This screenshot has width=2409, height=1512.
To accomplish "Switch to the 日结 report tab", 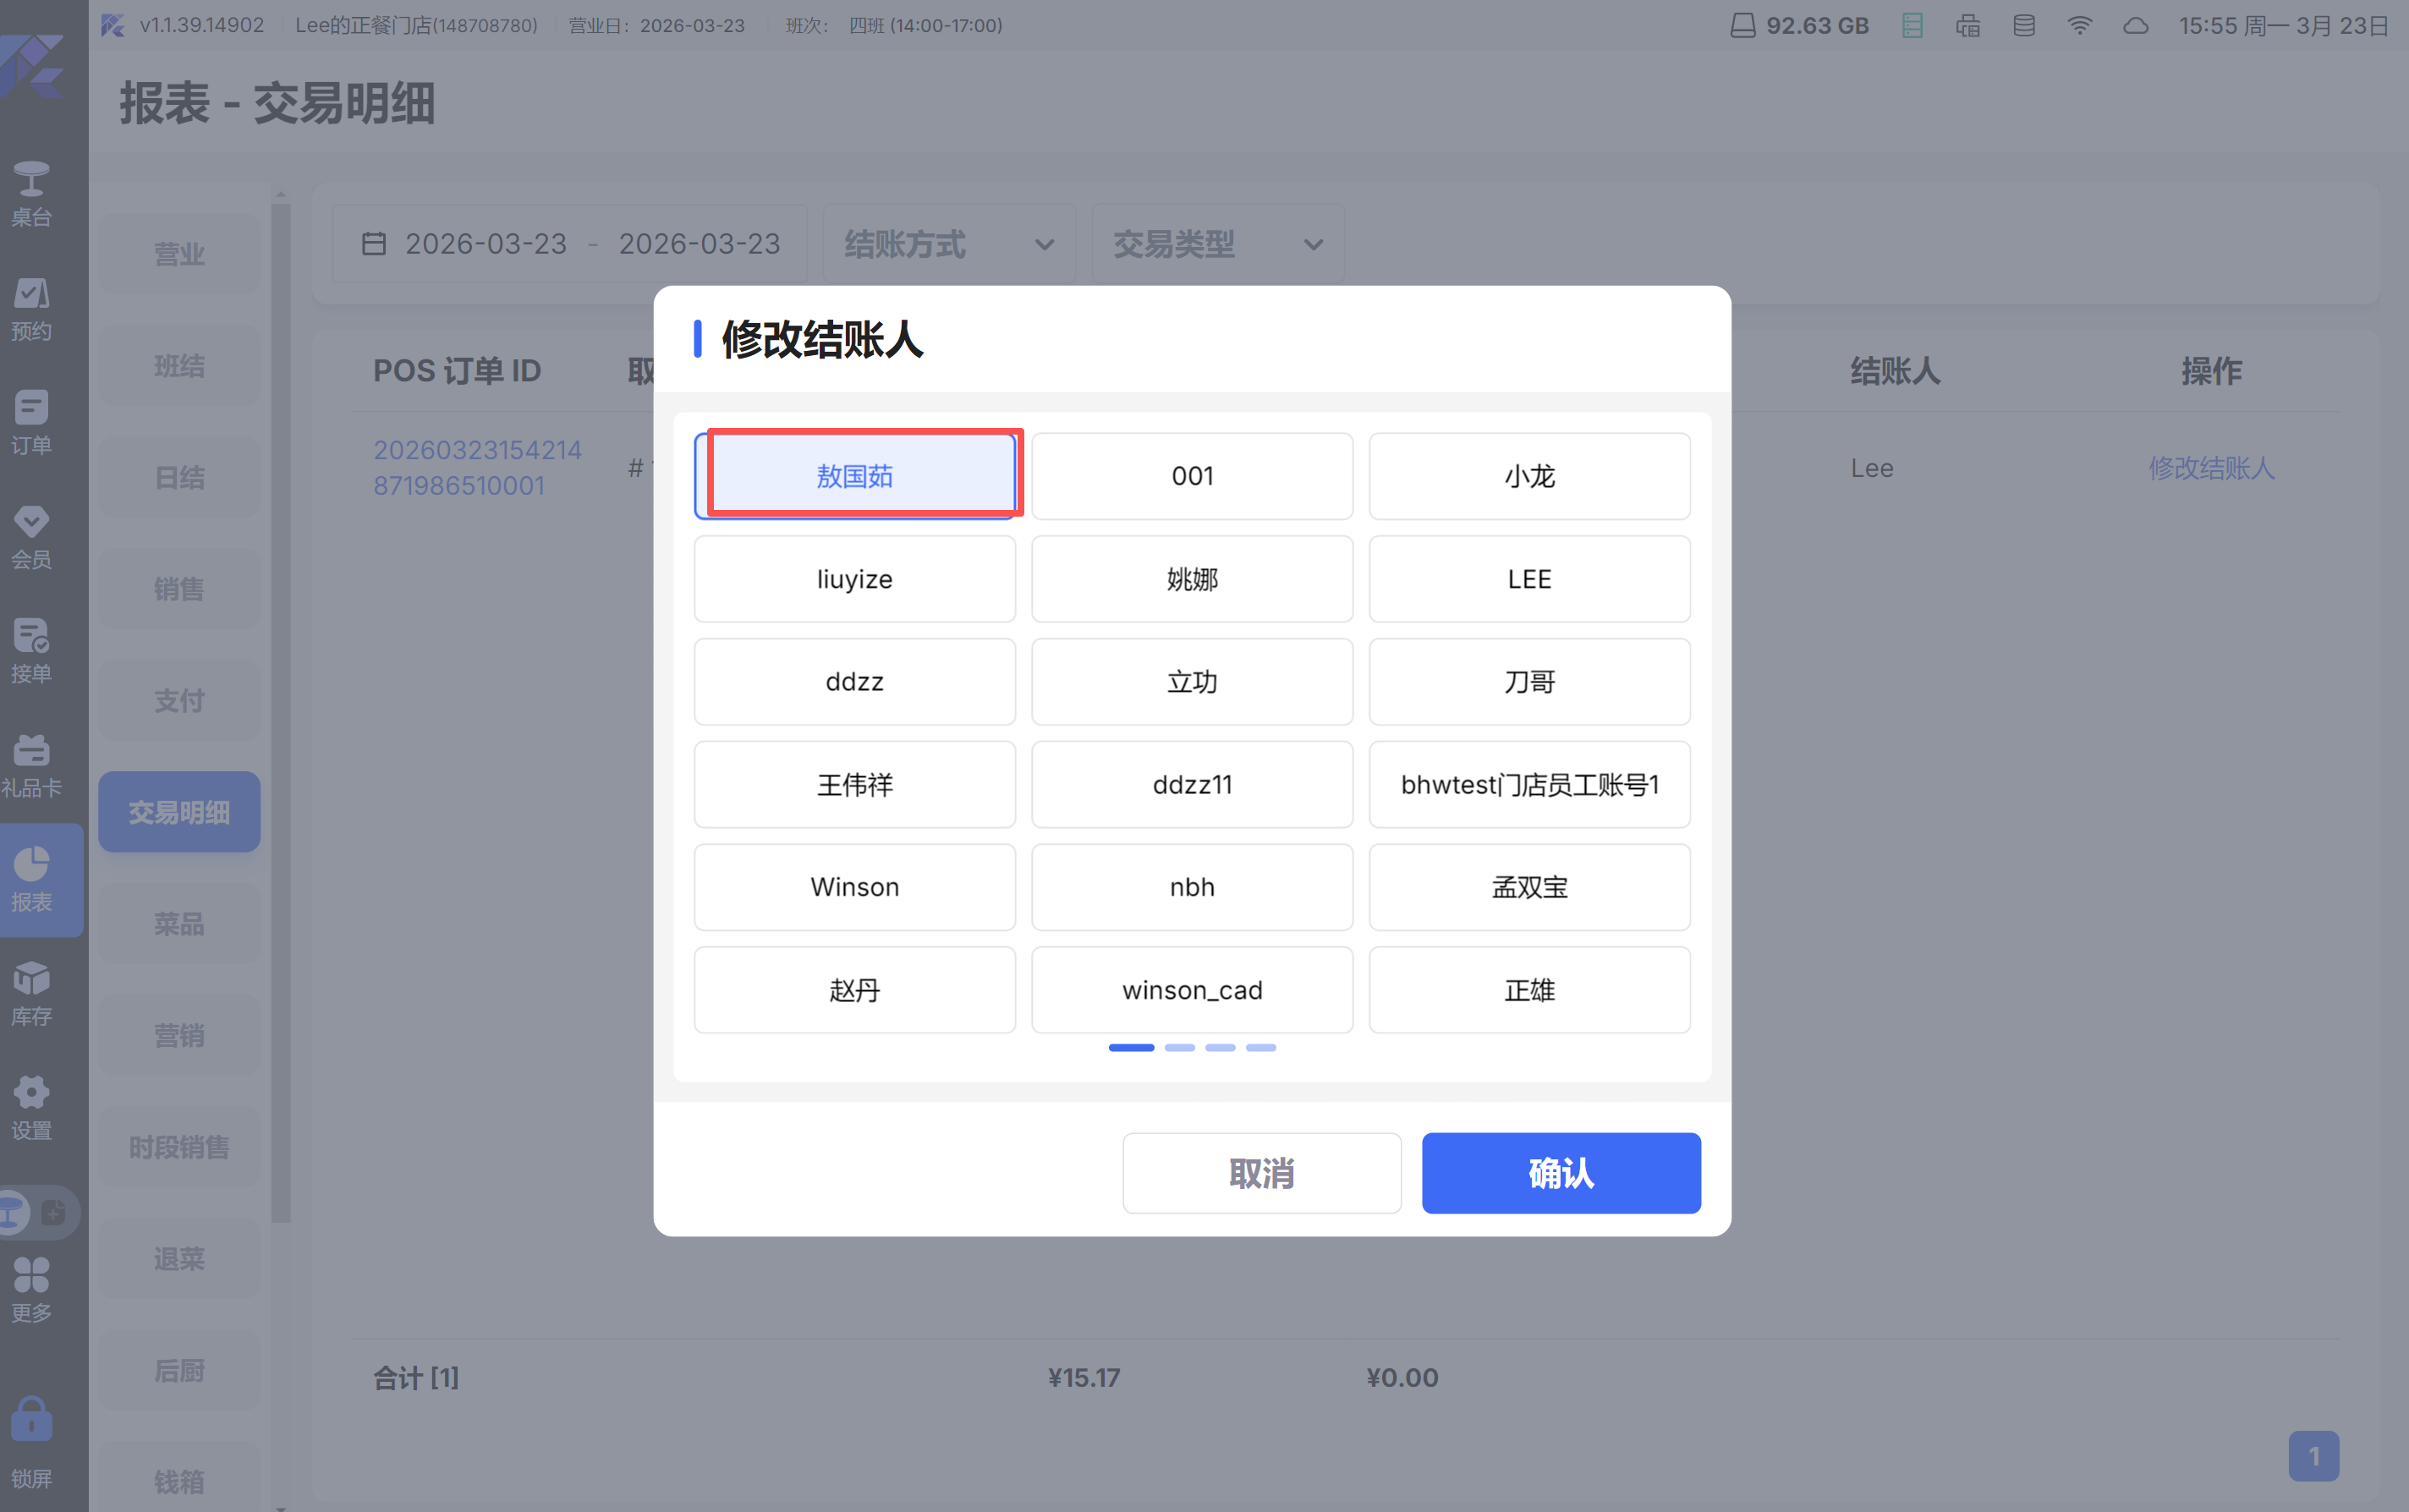I will [x=179, y=477].
